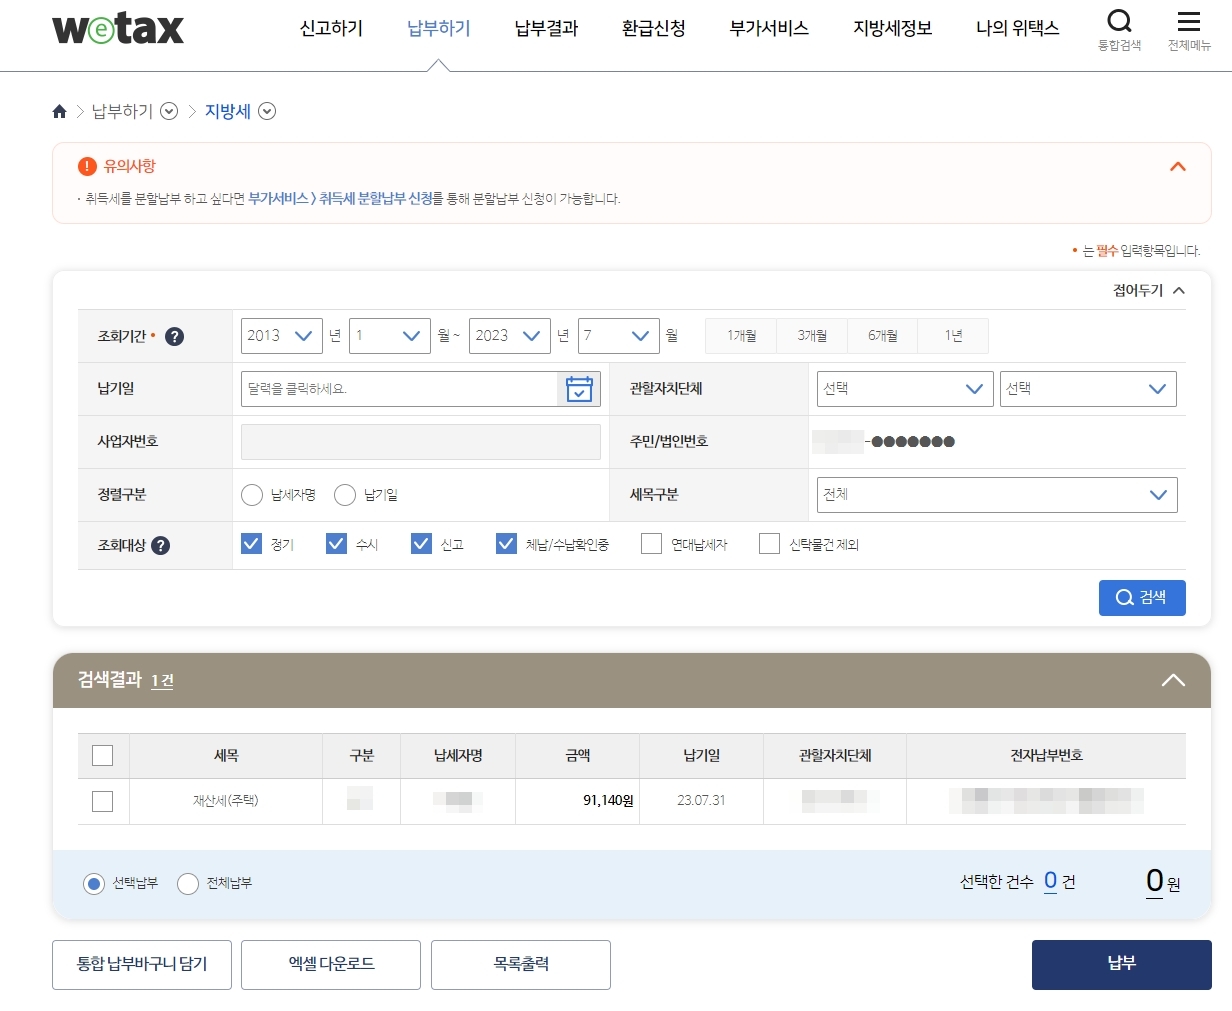
Task: Click the 재산세(주택) cell
Action: click(226, 801)
